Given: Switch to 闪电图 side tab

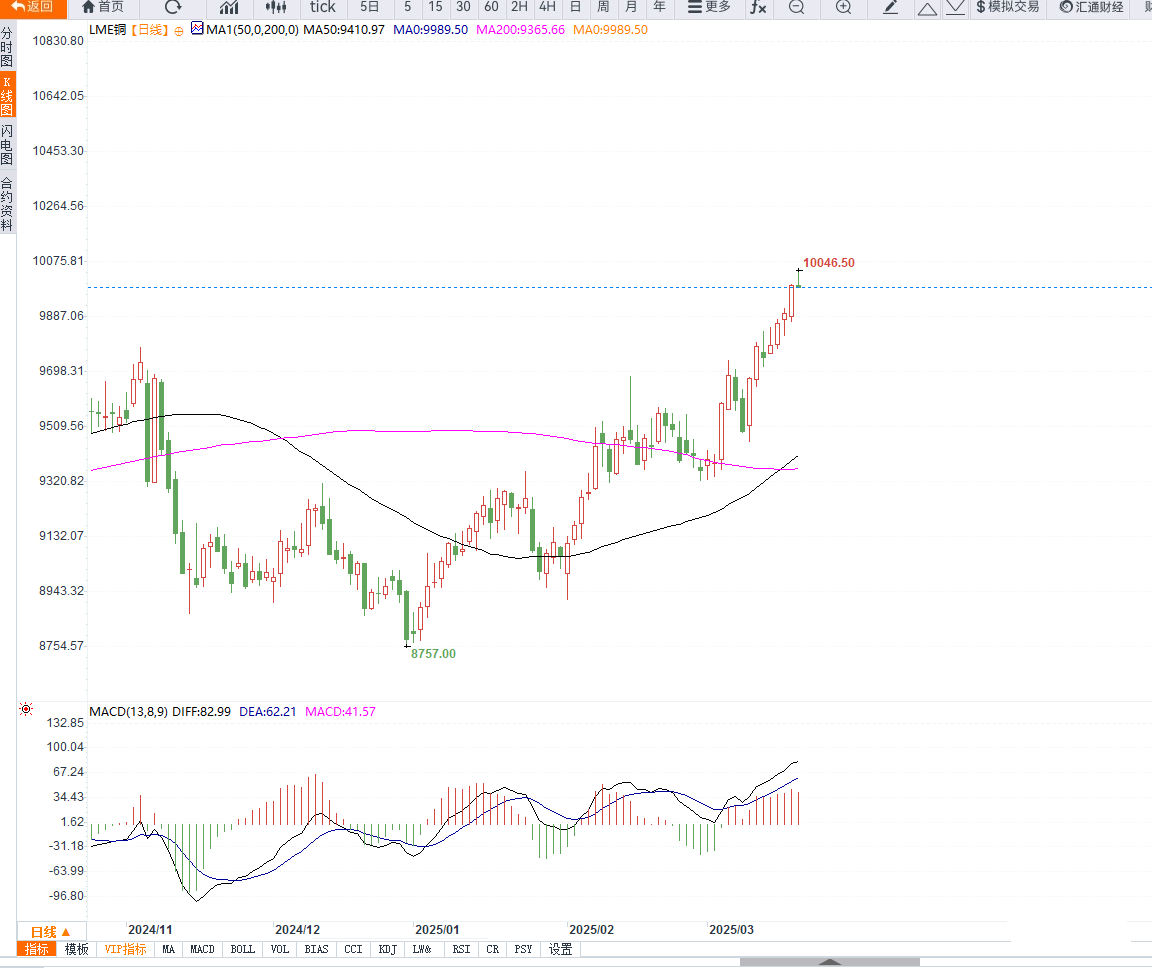Looking at the screenshot, I should point(7,145).
